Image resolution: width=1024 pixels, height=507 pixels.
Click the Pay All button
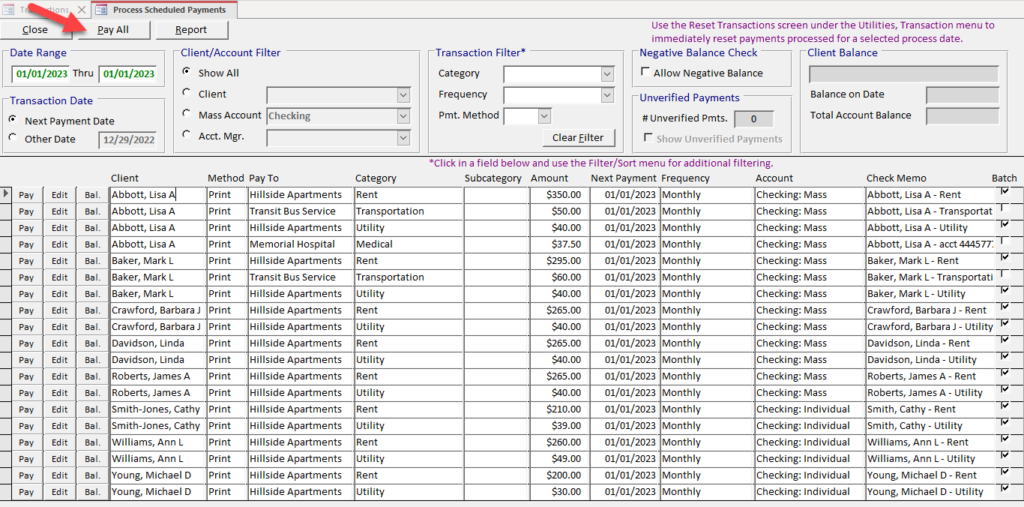[x=113, y=30]
